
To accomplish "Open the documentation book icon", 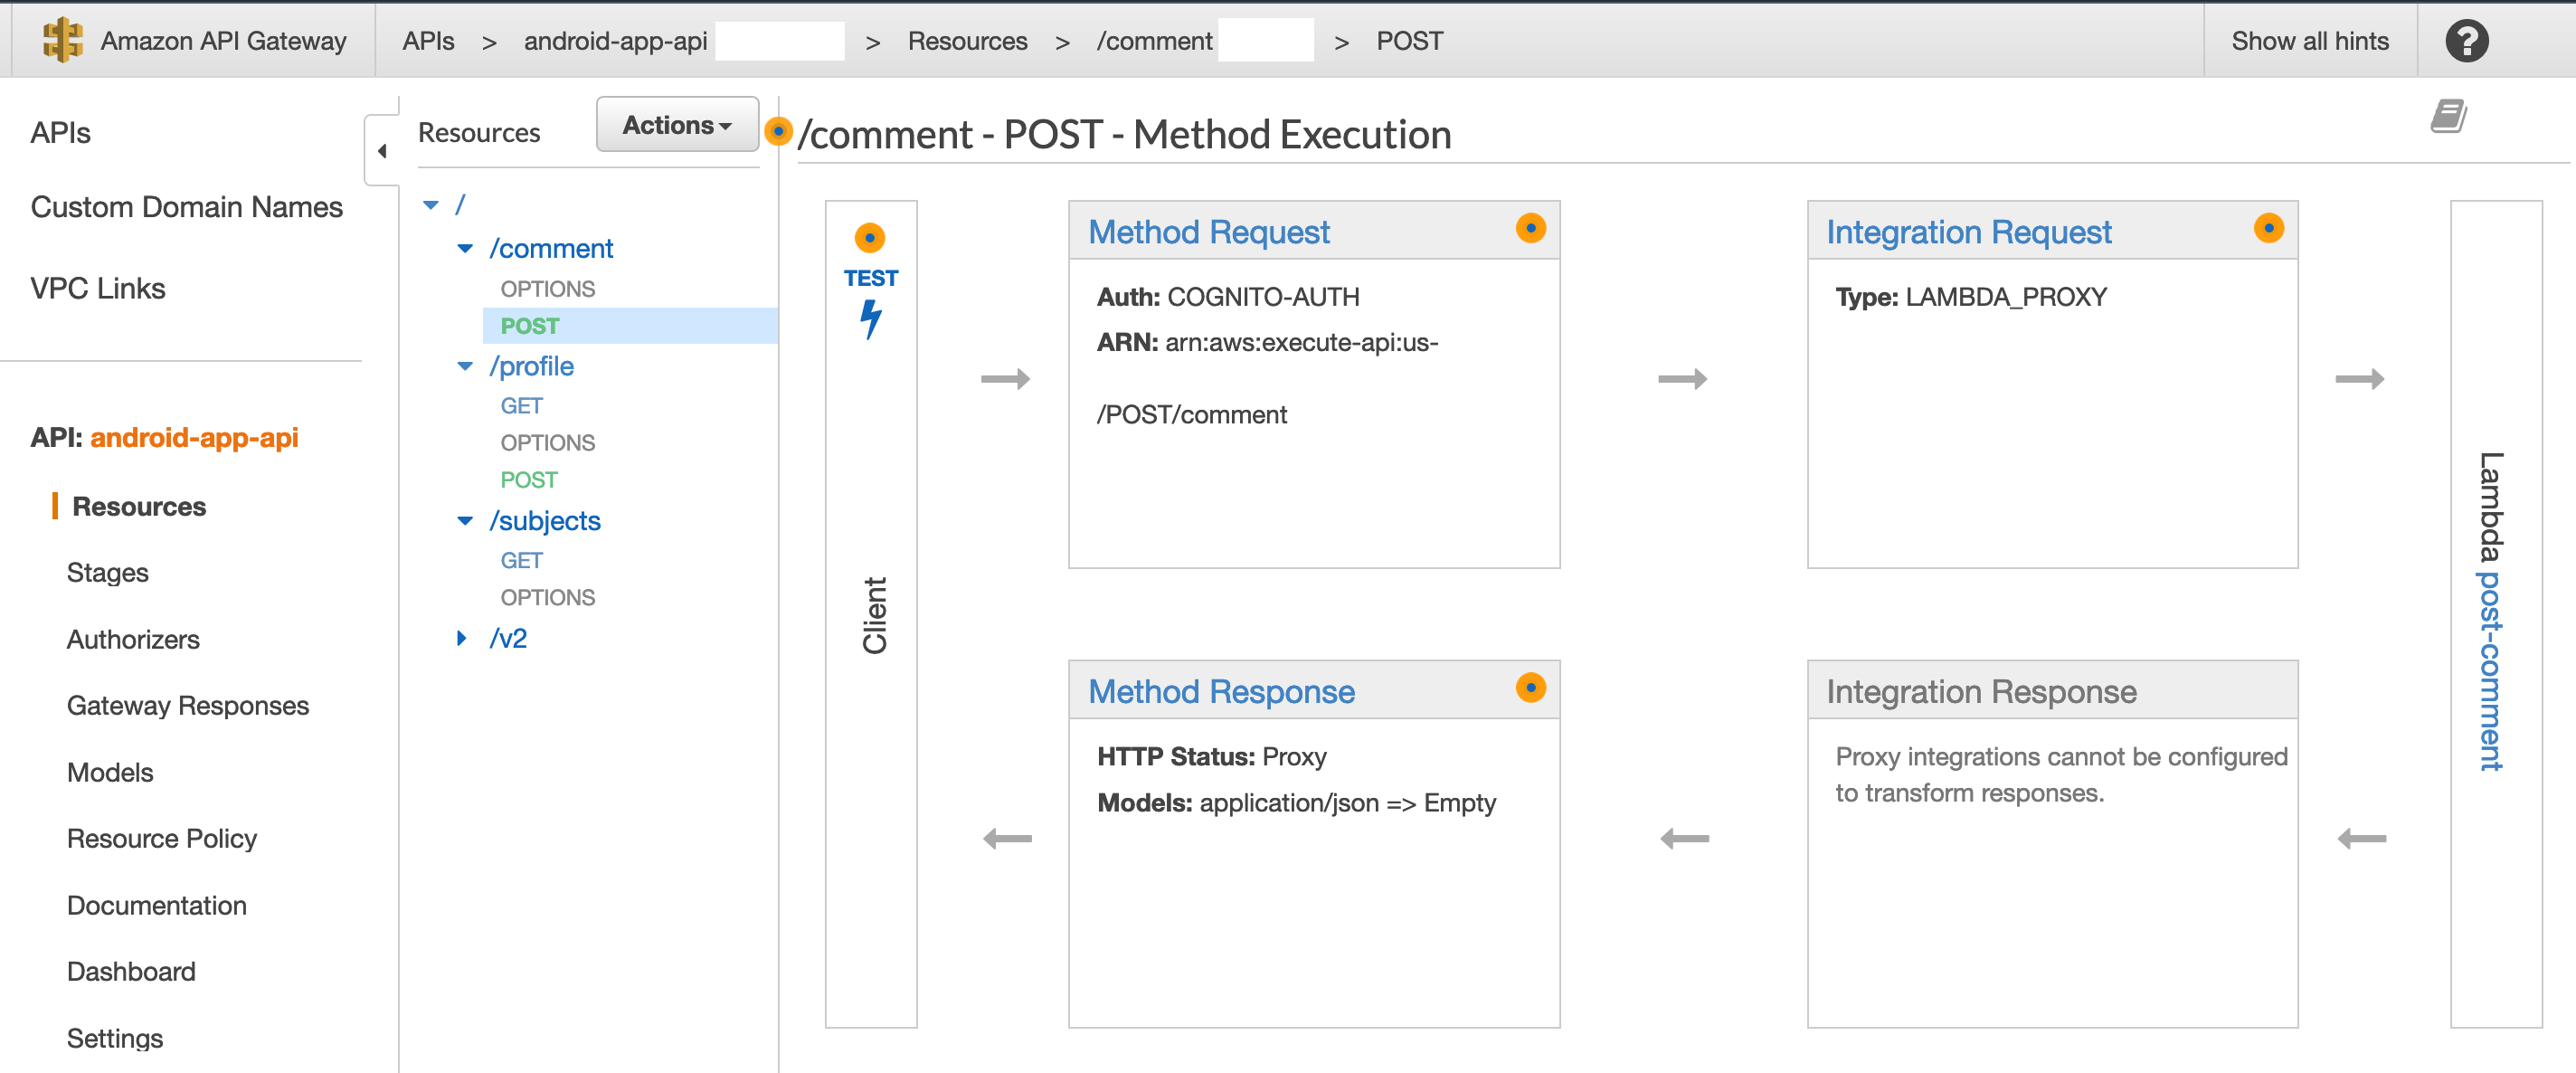I will pos(2448,117).
